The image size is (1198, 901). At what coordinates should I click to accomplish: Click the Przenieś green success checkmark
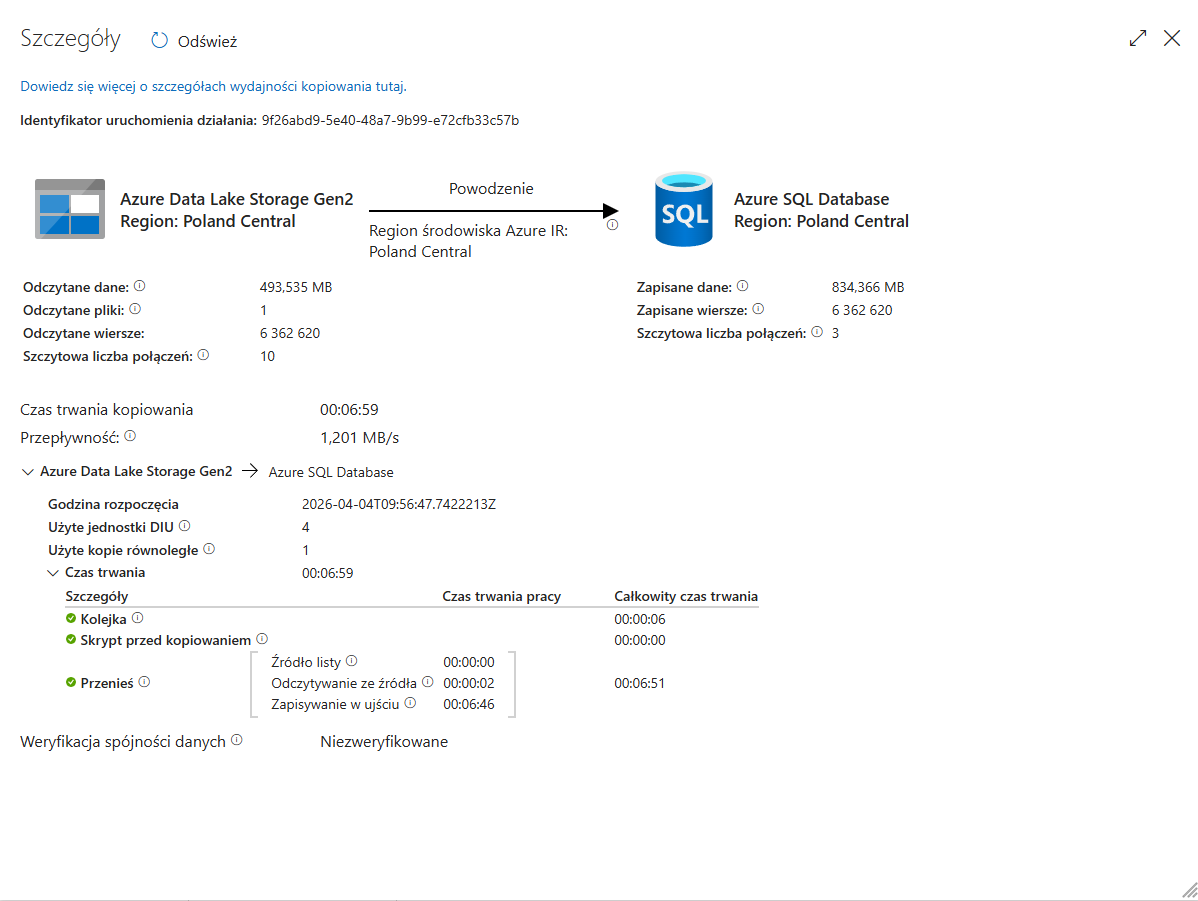point(71,682)
